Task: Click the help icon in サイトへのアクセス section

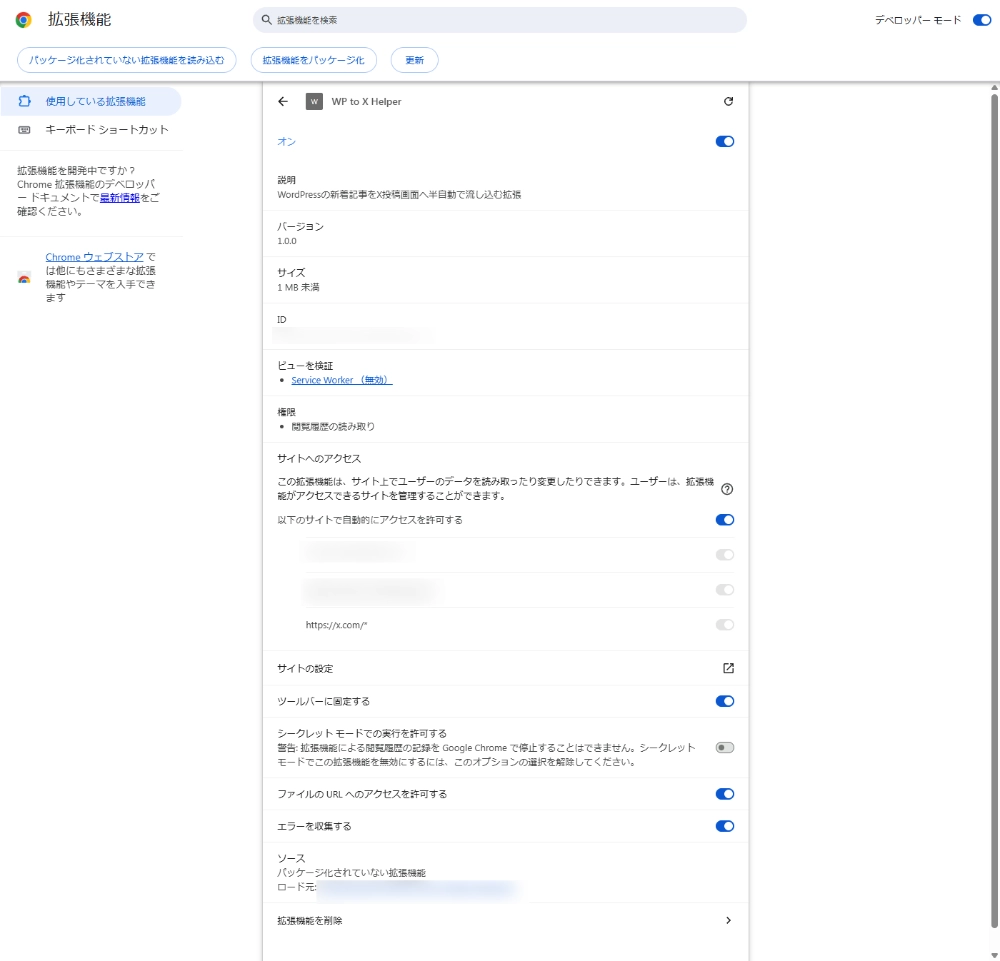Action: point(727,489)
